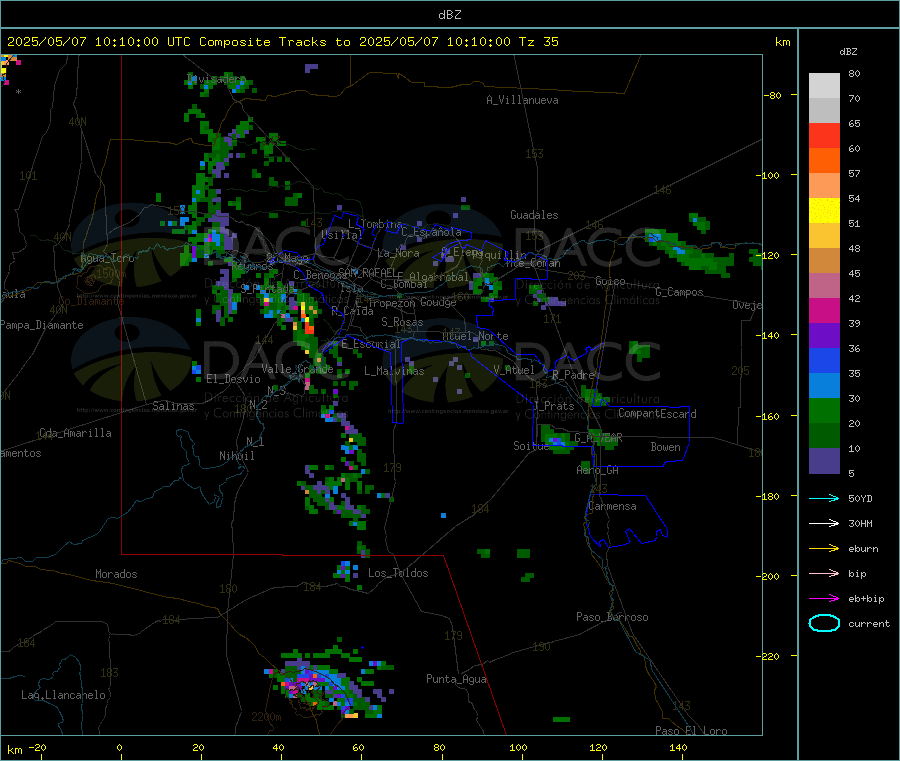Click the 39 dBZ magenta swatch
Viewport: 900px width, 761px height.
(824, 310)
